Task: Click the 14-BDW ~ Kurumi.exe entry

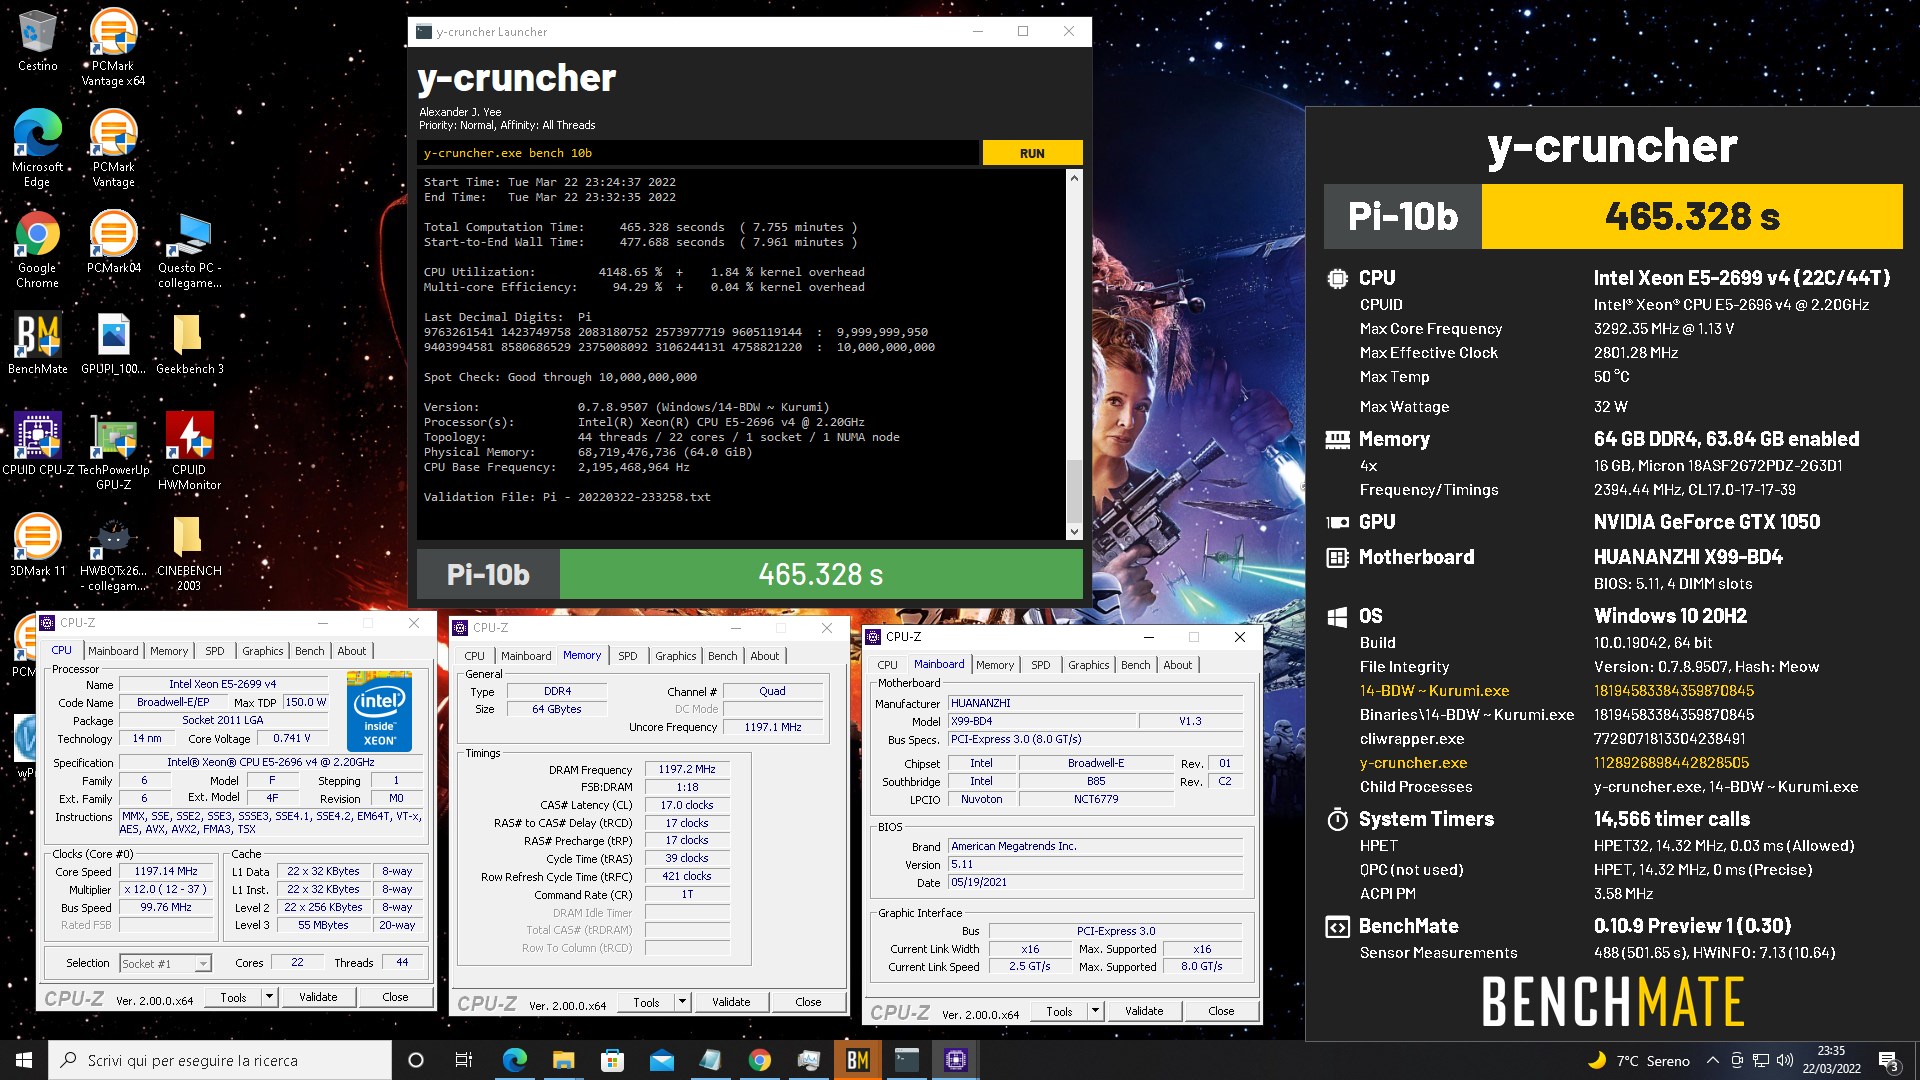Action: [x=1434, y=691]
